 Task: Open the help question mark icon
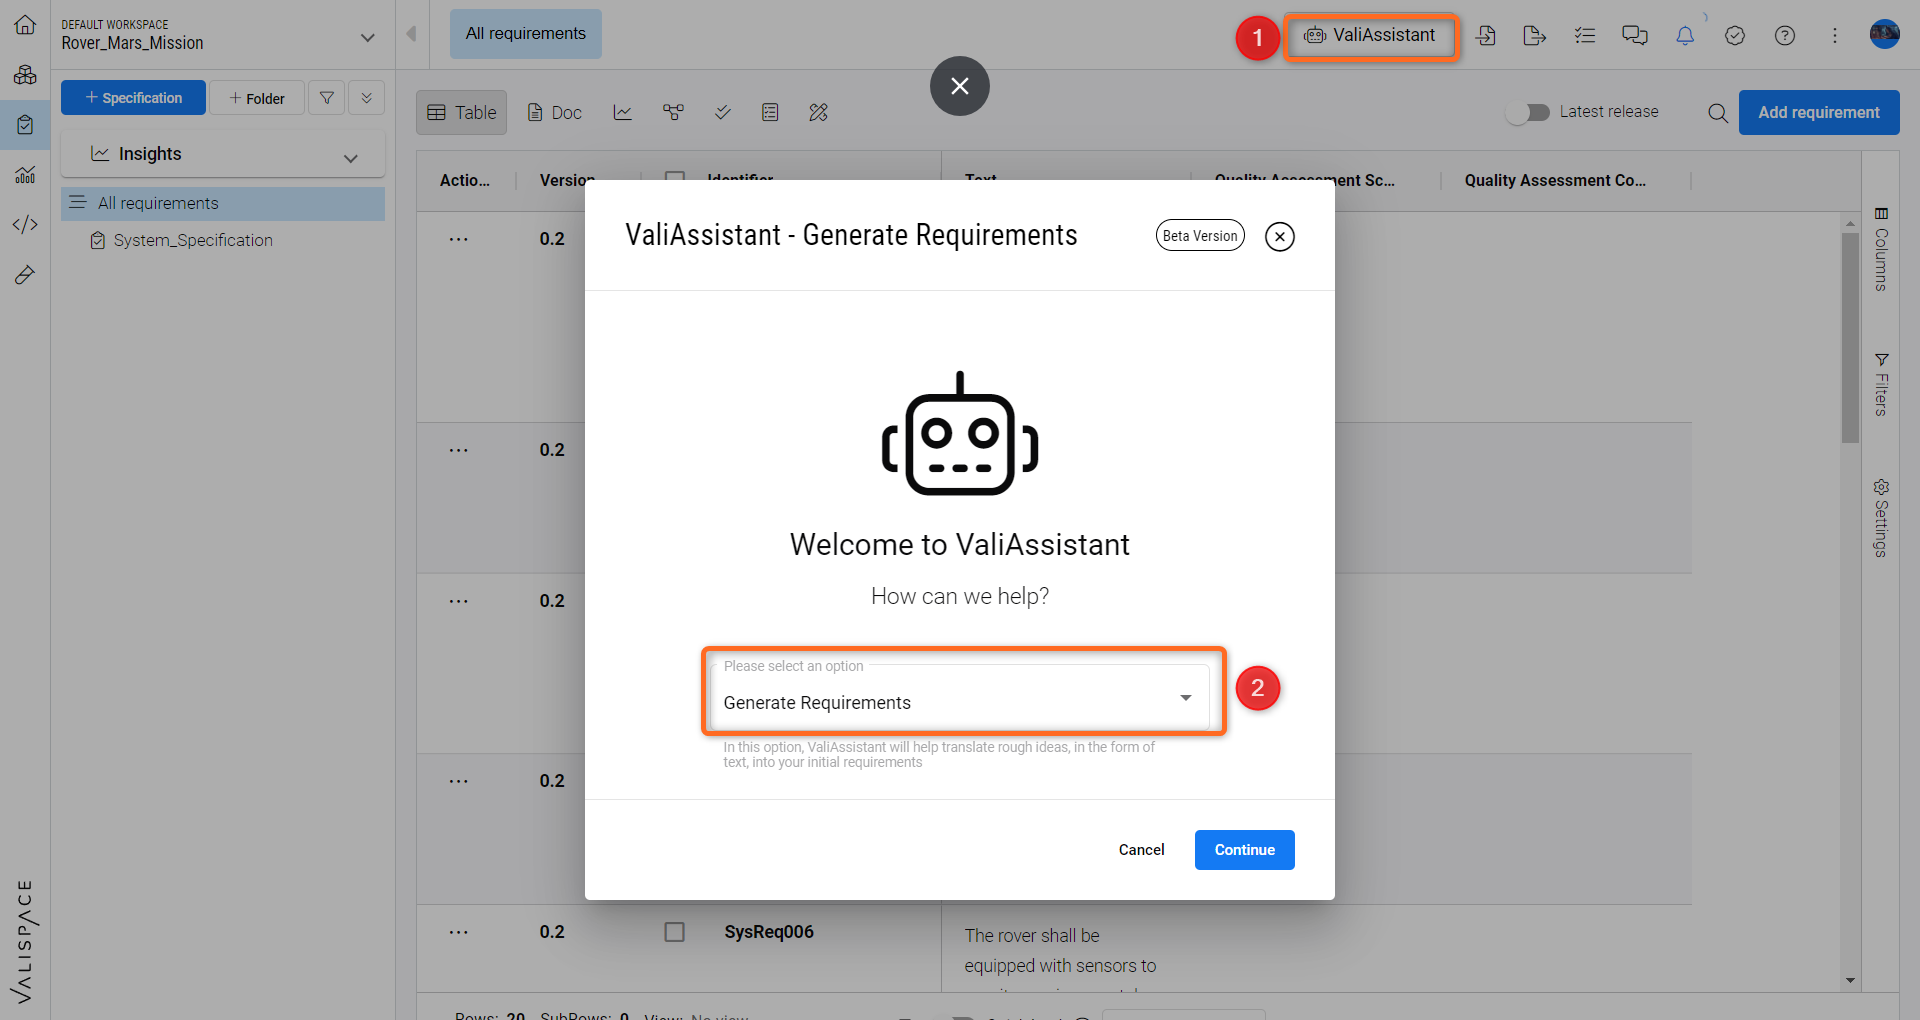[x=1785, y=36]
